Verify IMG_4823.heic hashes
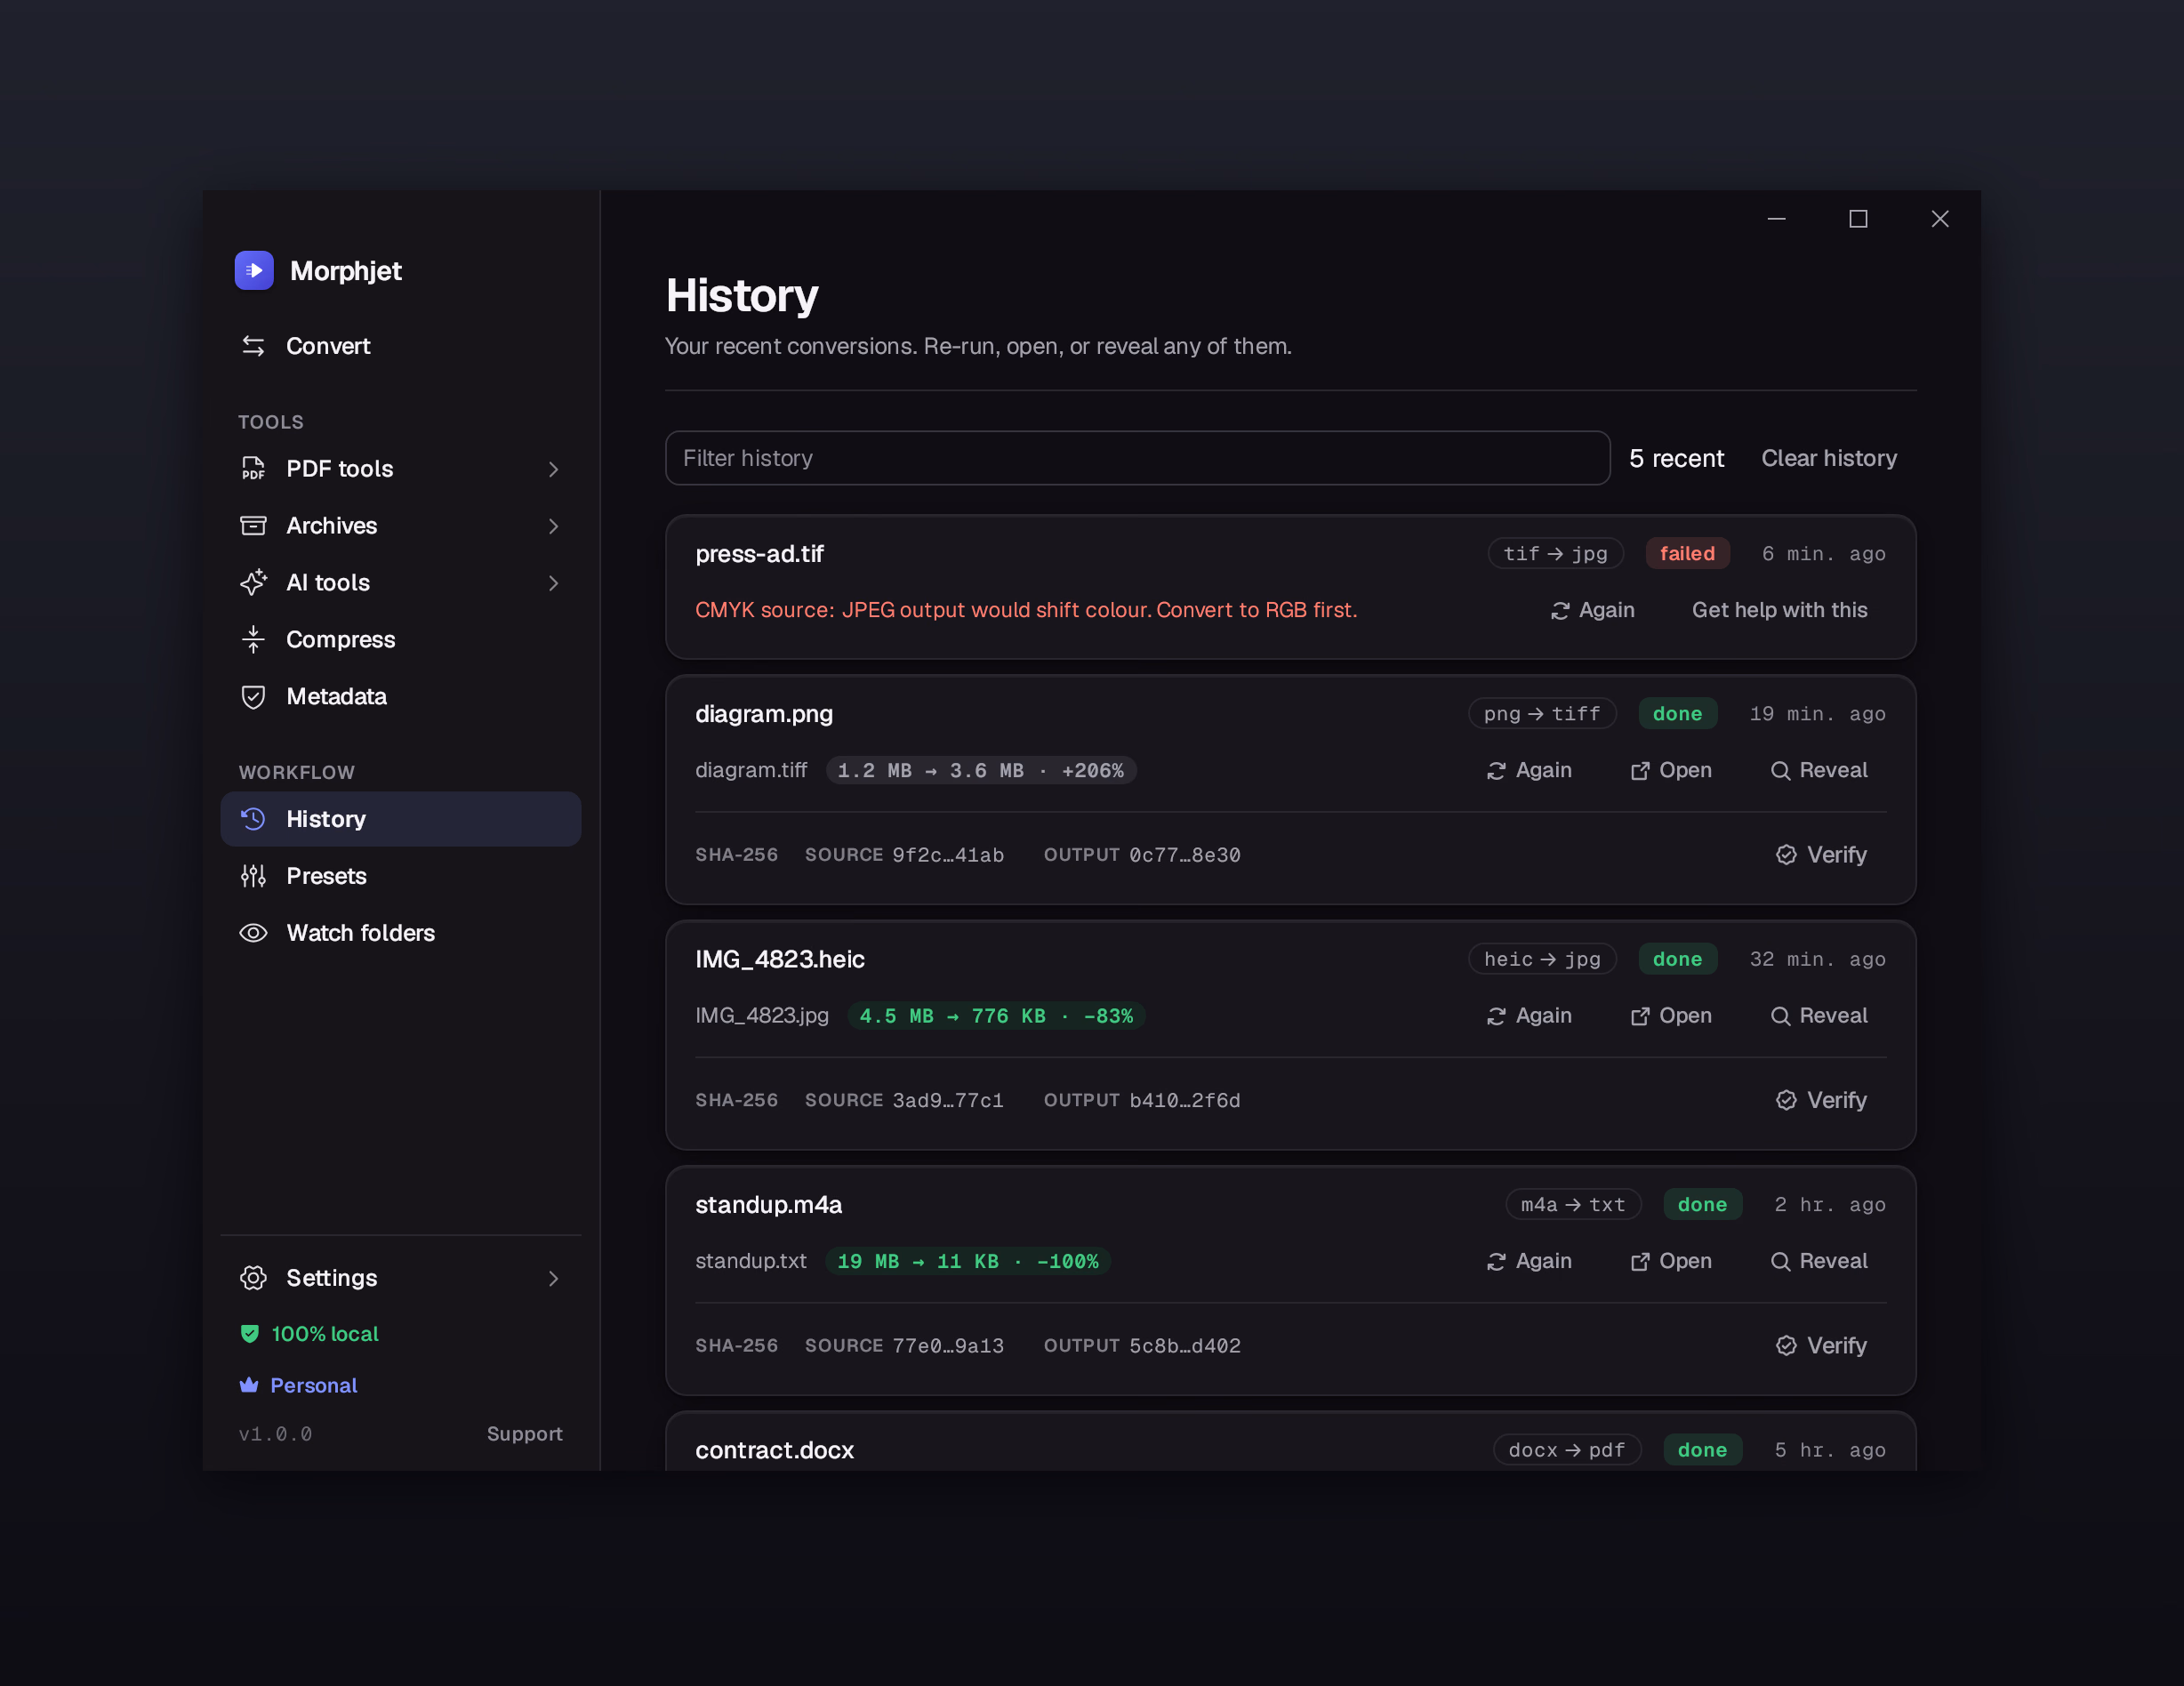 tap(1821, 1100)
